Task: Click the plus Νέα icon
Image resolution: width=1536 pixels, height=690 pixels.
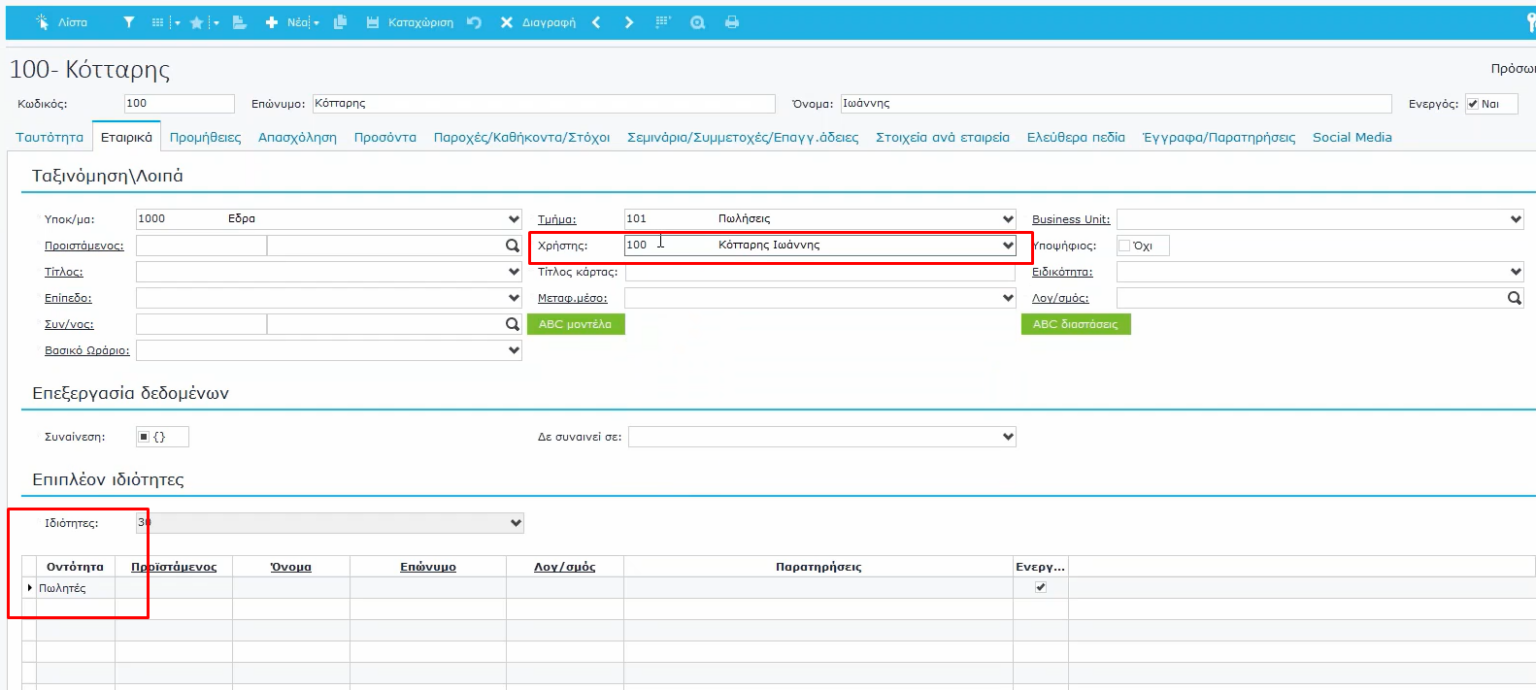Action: pos(271,22)
